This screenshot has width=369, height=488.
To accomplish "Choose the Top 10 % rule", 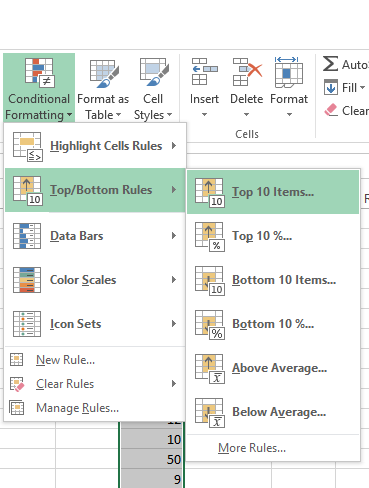I will [x=273, y=236].
